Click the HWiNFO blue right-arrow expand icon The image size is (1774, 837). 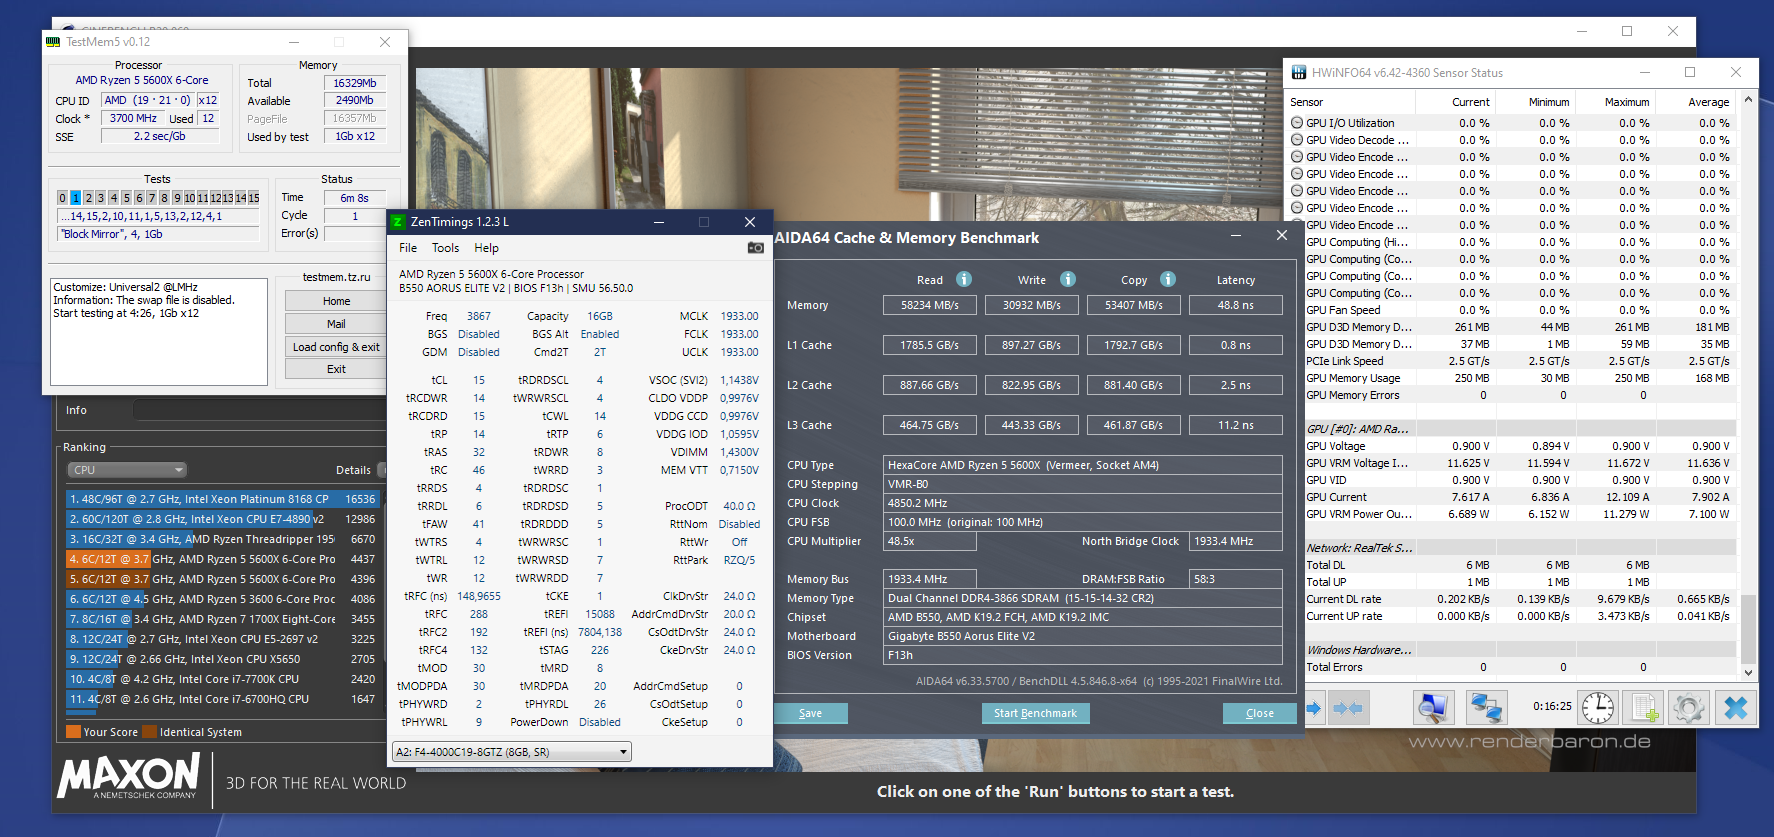click(x=1314, y=708)
